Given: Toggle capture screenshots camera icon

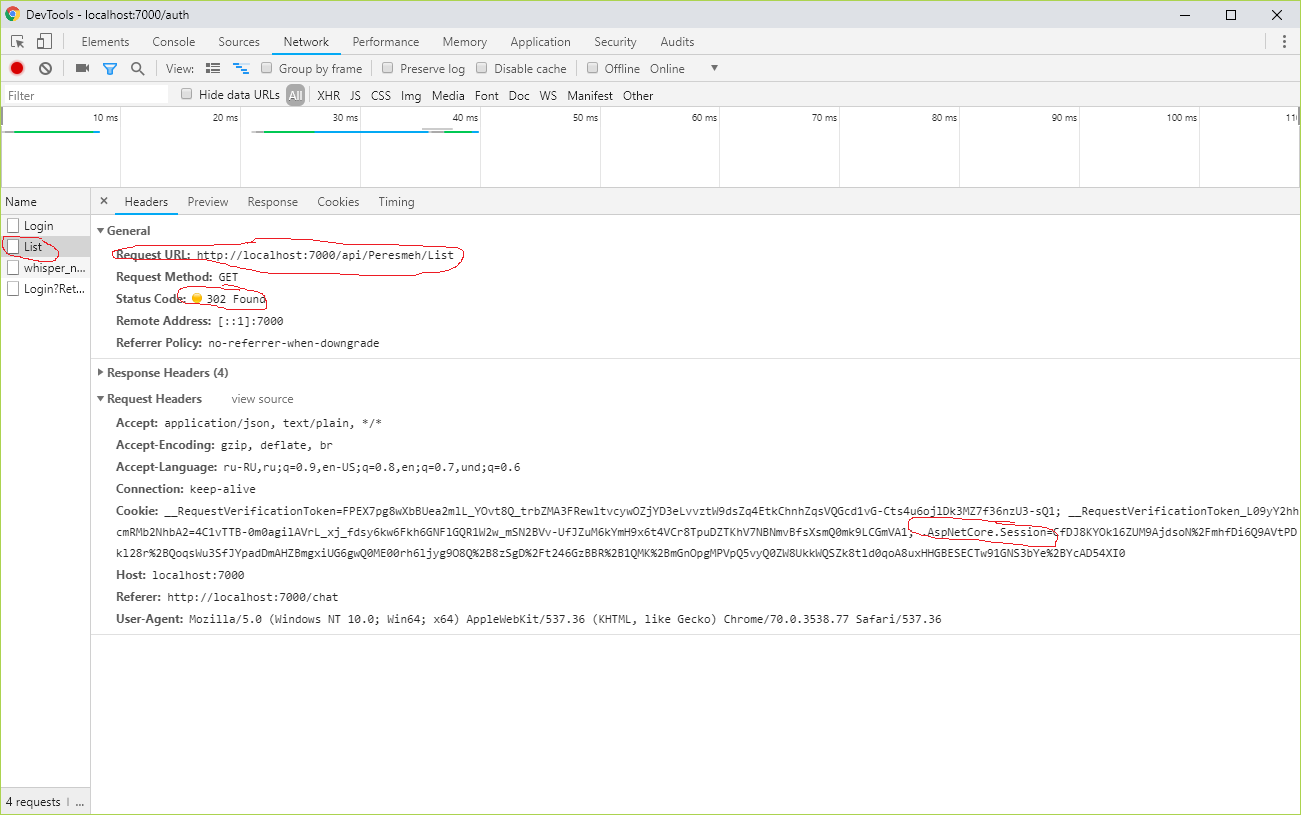Looking at the screenshot, I should pos(82,68).
